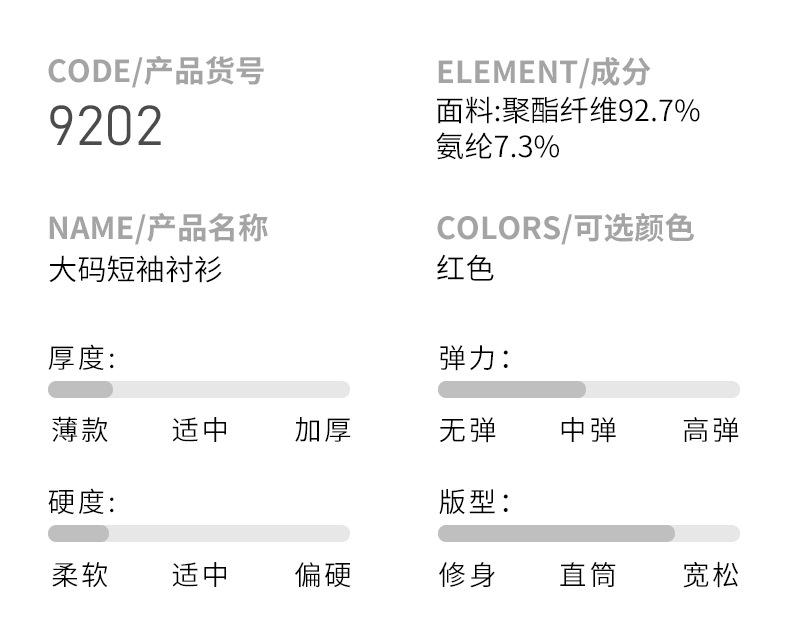Click the product name 大码短袖衬衫
Image resolution: width=790 pixels, height=632 pixels.
pos(135,270)
